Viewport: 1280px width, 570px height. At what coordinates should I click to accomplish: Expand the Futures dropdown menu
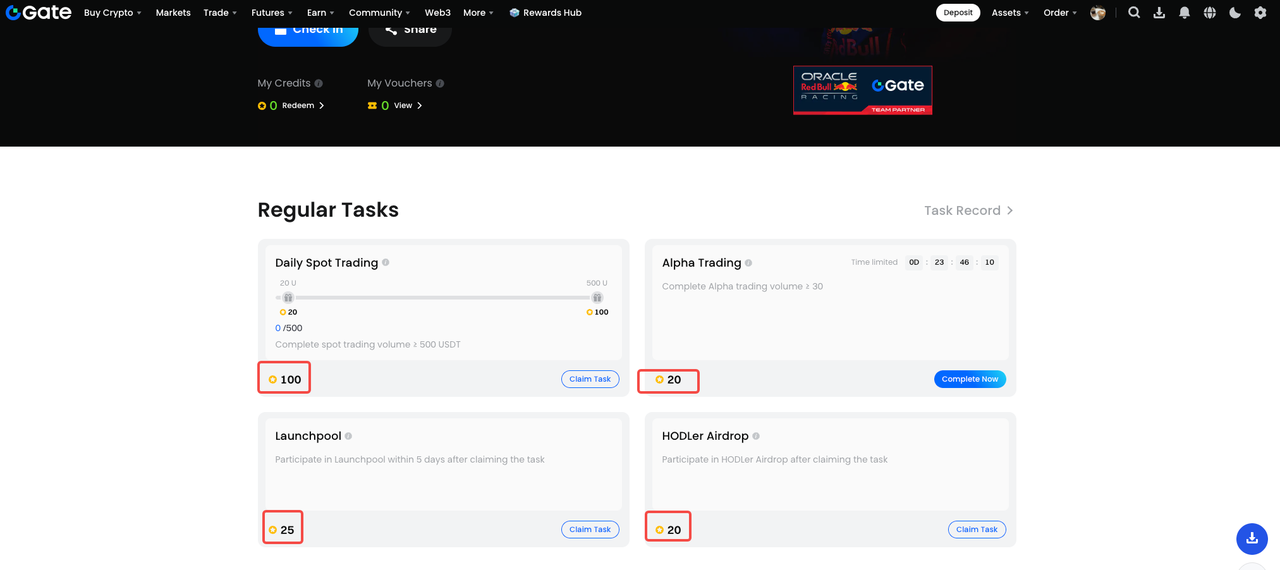point(272,13)
